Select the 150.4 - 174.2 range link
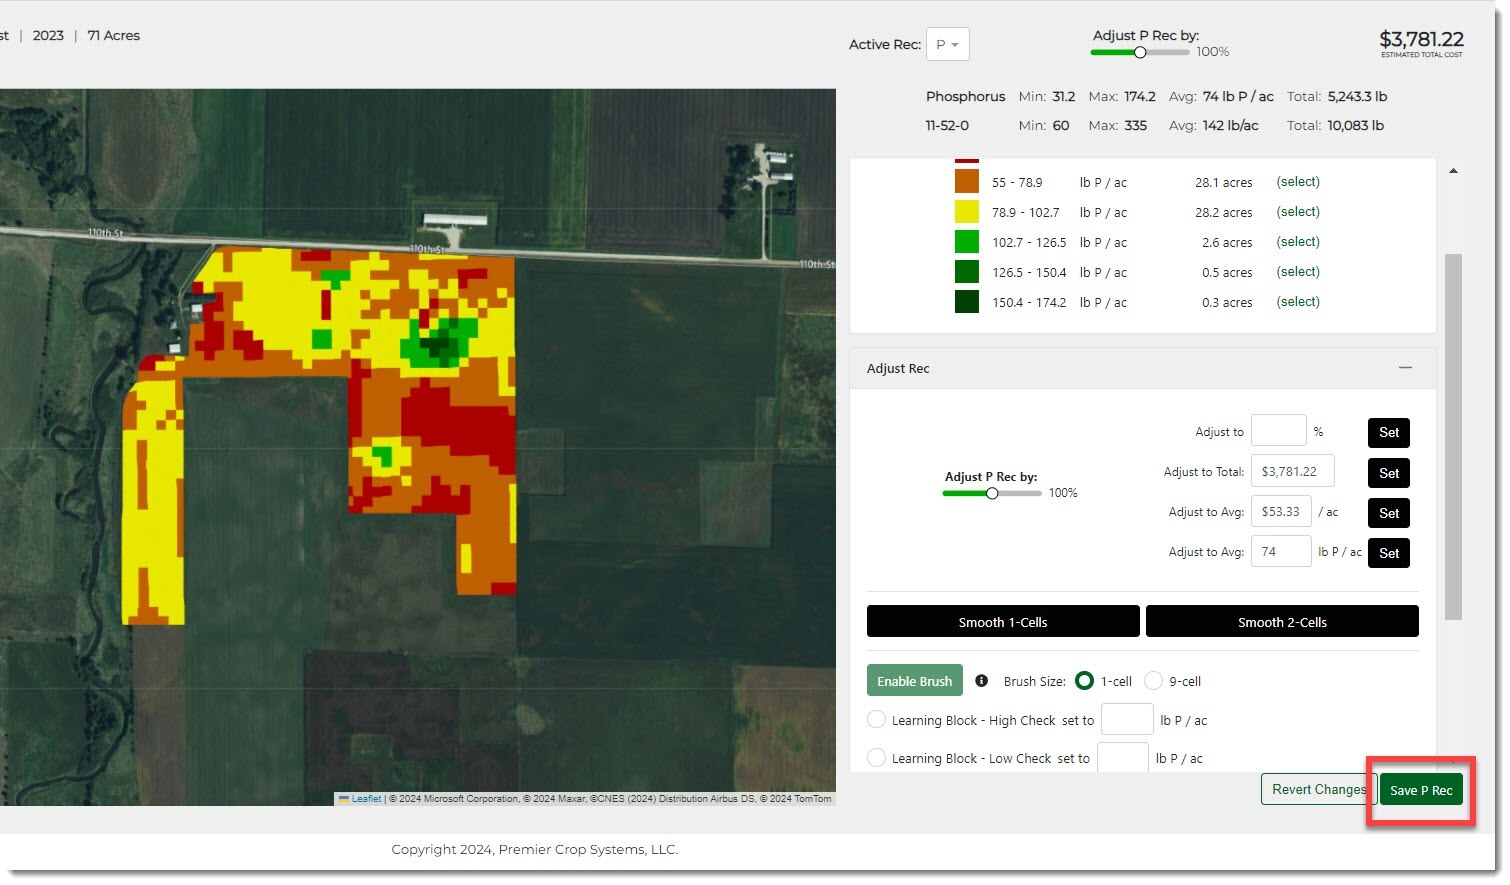This screenshot has width=1510, height=885. pyautogui.click(x=1297, y=302)
